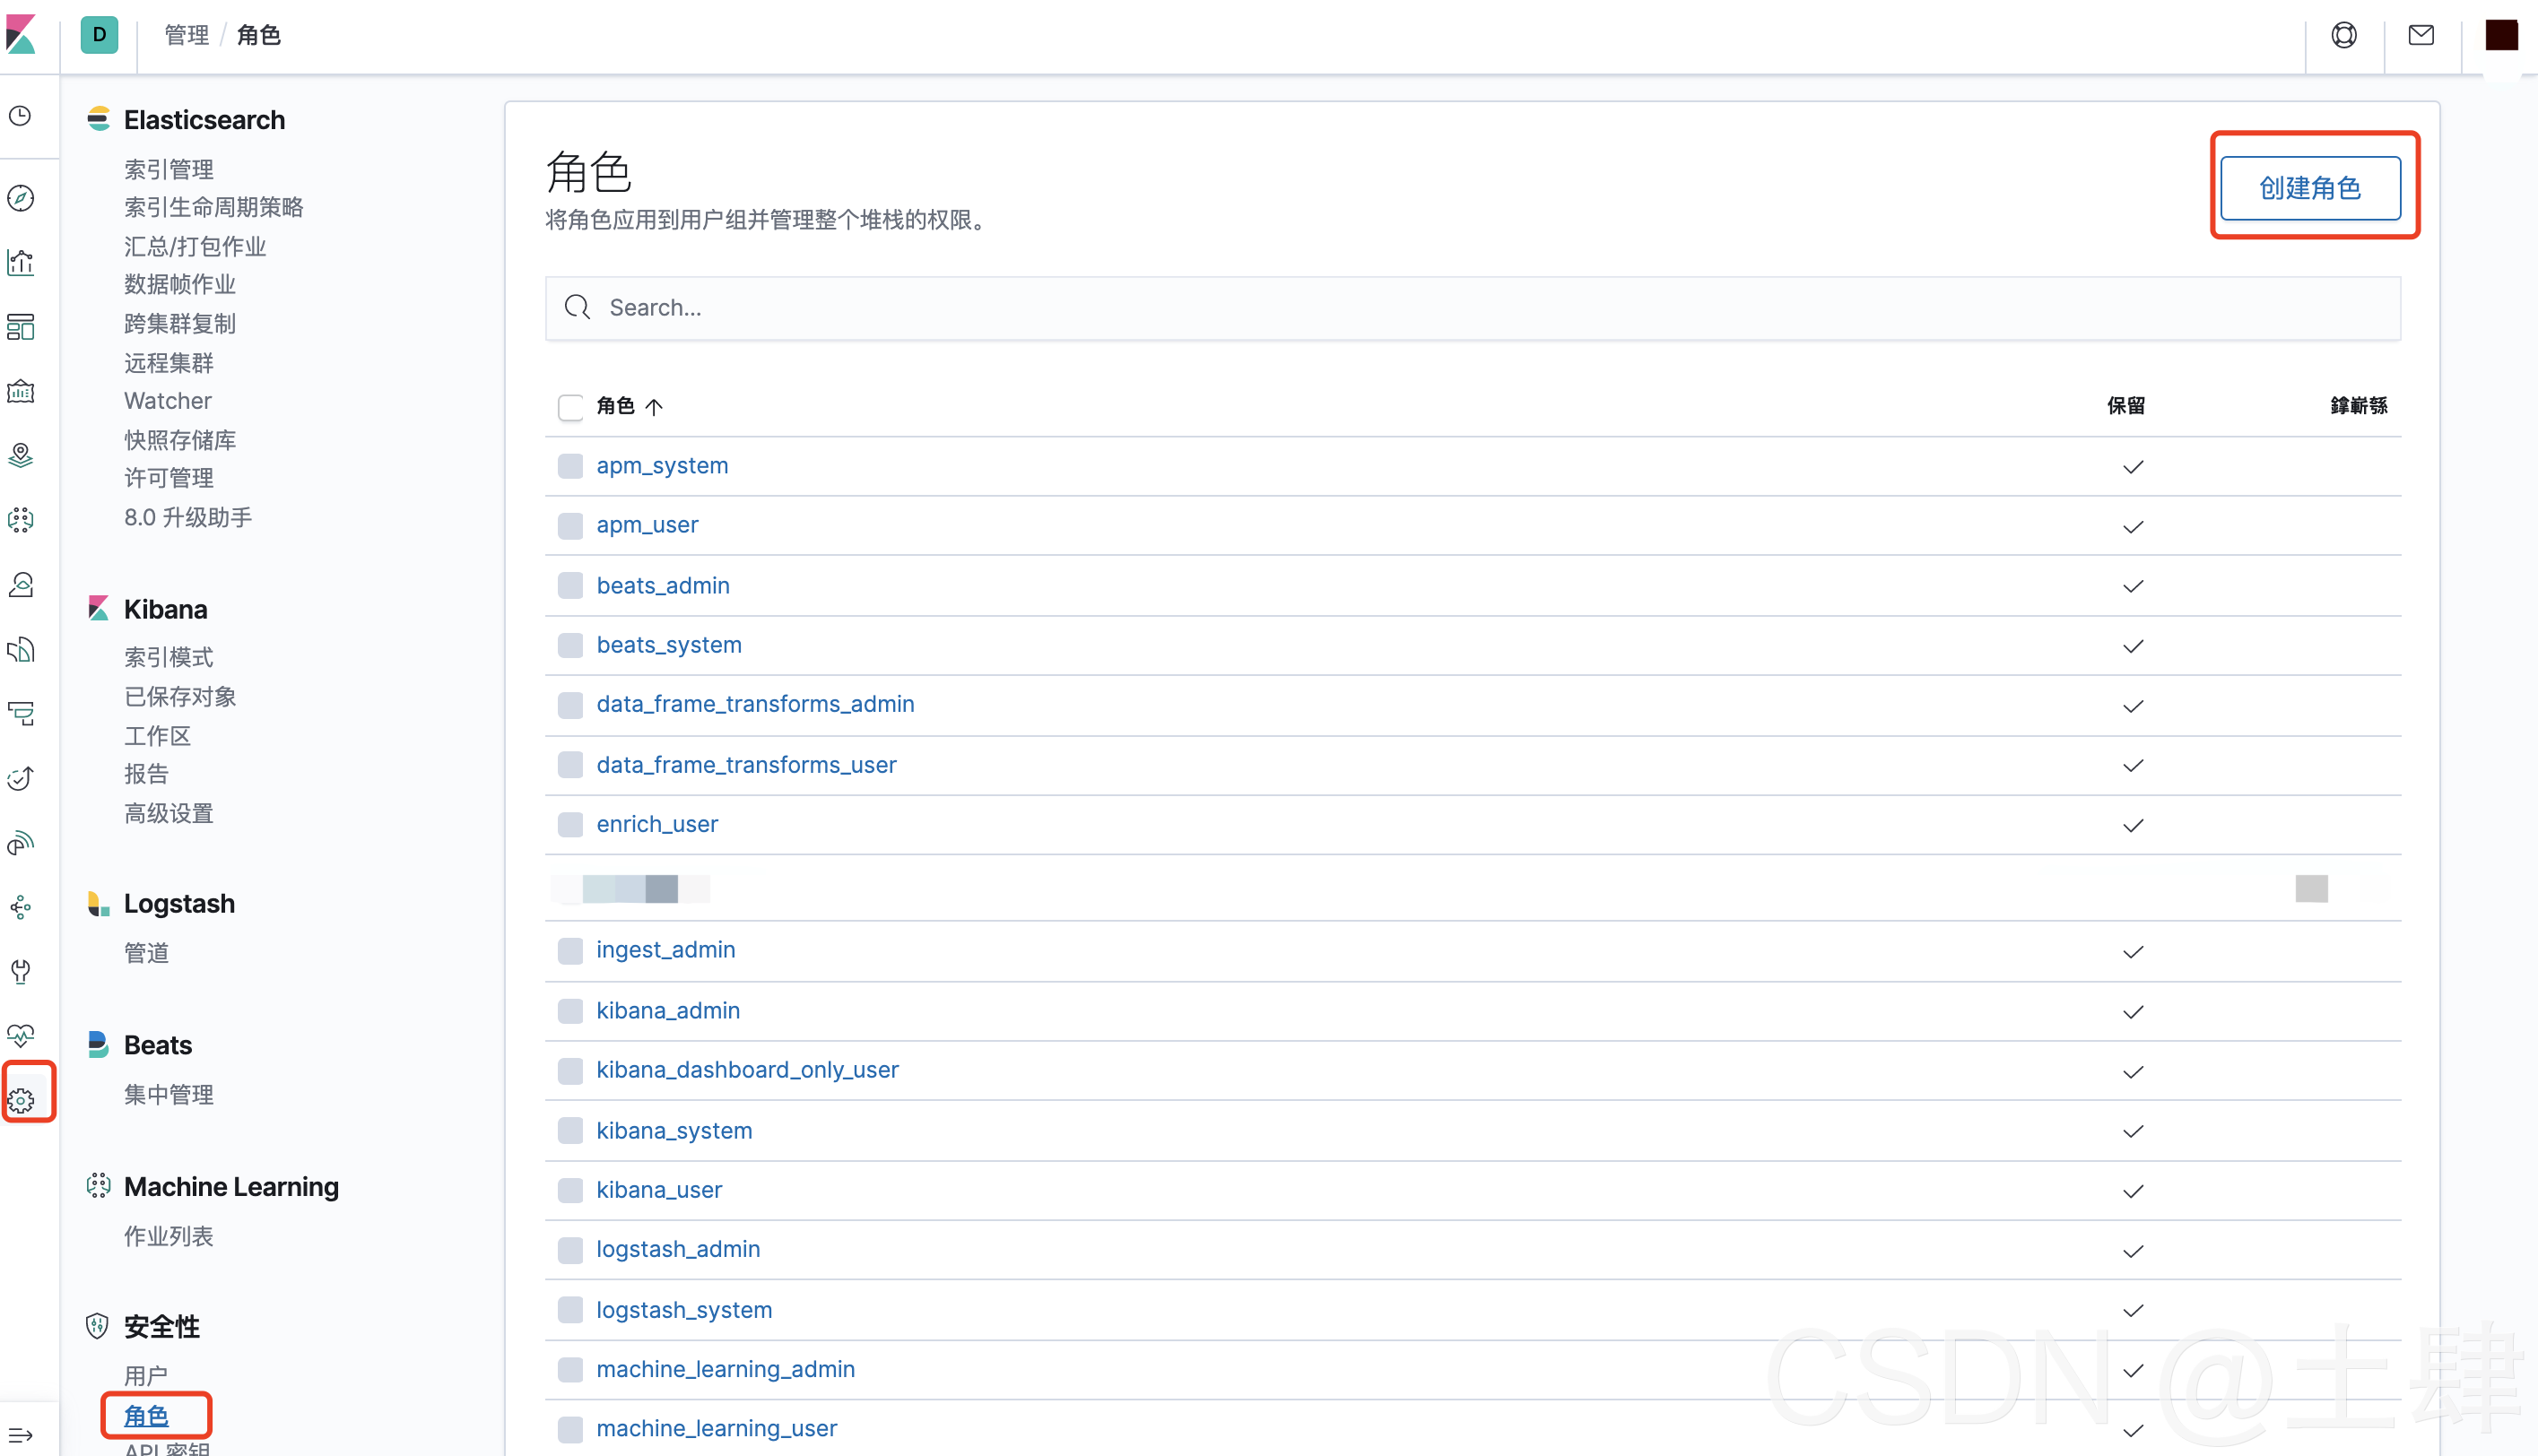Expand the side navigation arrow icon
This screenshot has width=2538, height=1456.
pyautogui.click(x=21, y=1435)
